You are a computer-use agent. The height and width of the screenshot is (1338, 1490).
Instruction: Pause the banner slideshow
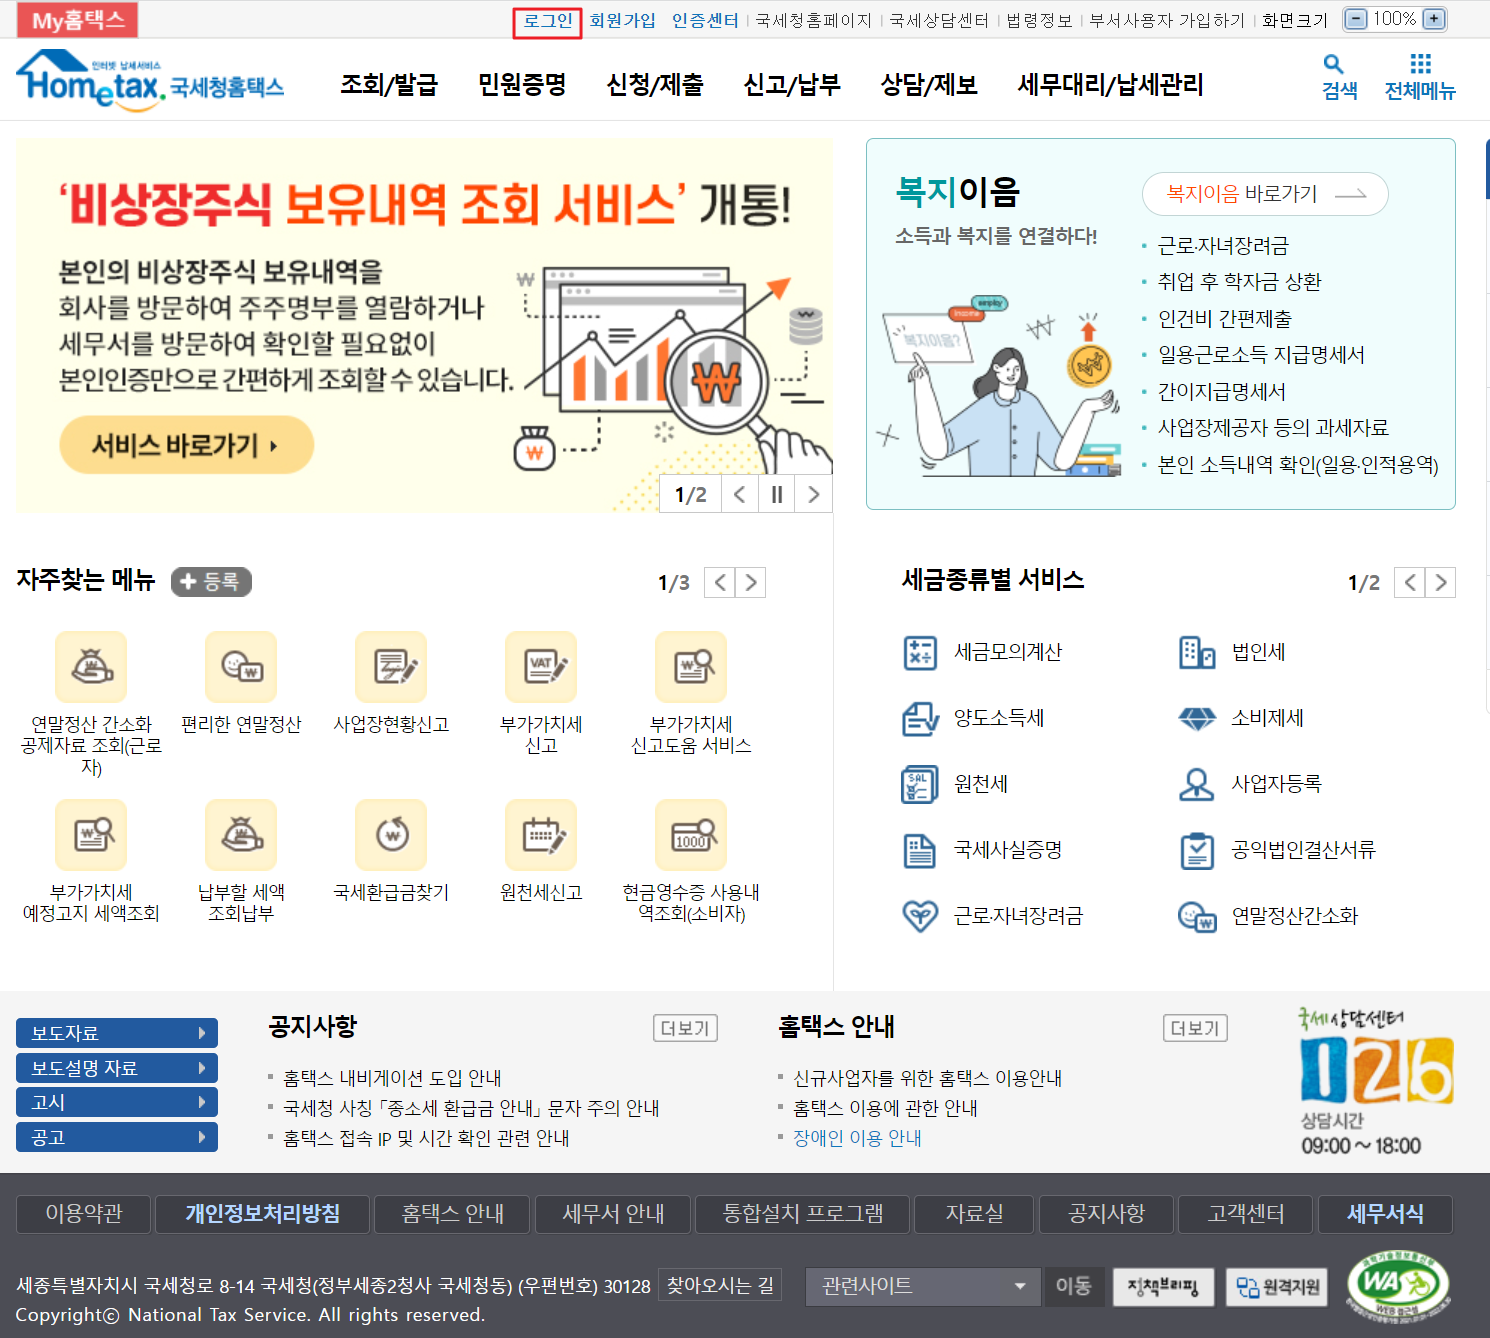777,494
